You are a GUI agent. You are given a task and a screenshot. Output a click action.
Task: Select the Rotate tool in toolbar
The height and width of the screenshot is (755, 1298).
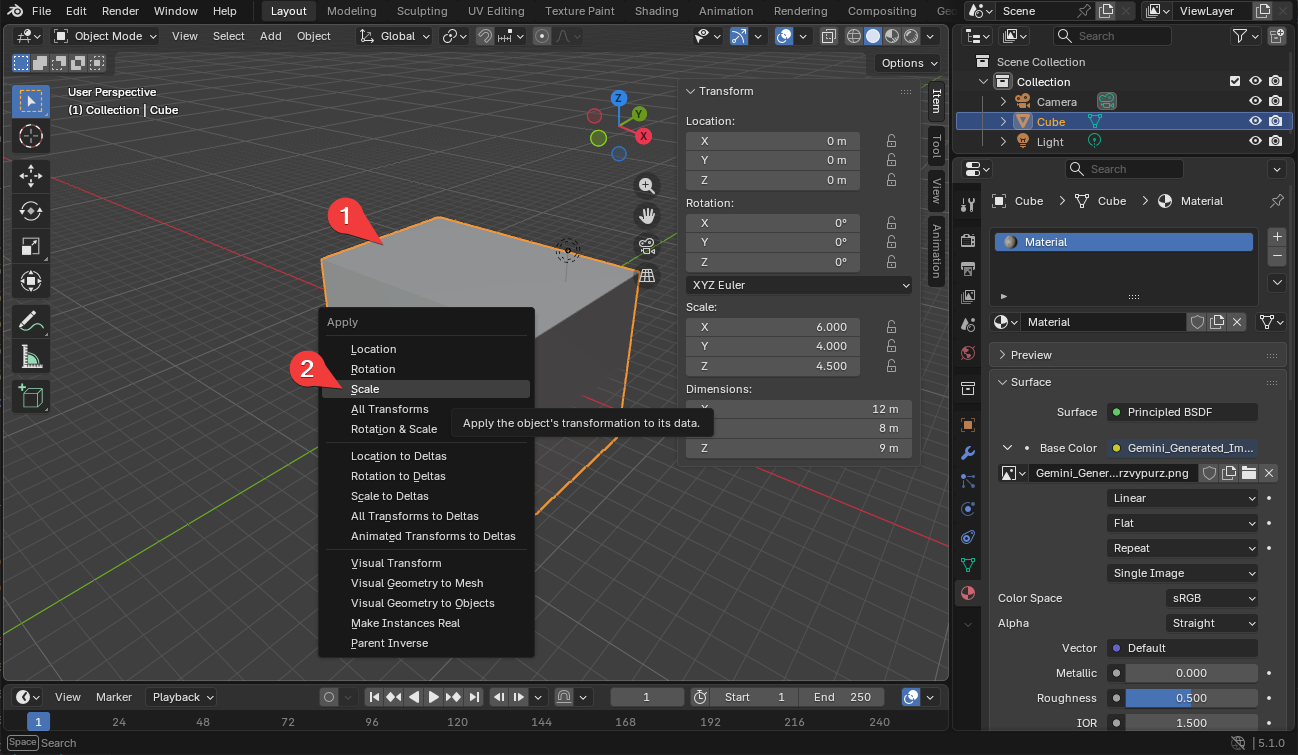31,211
